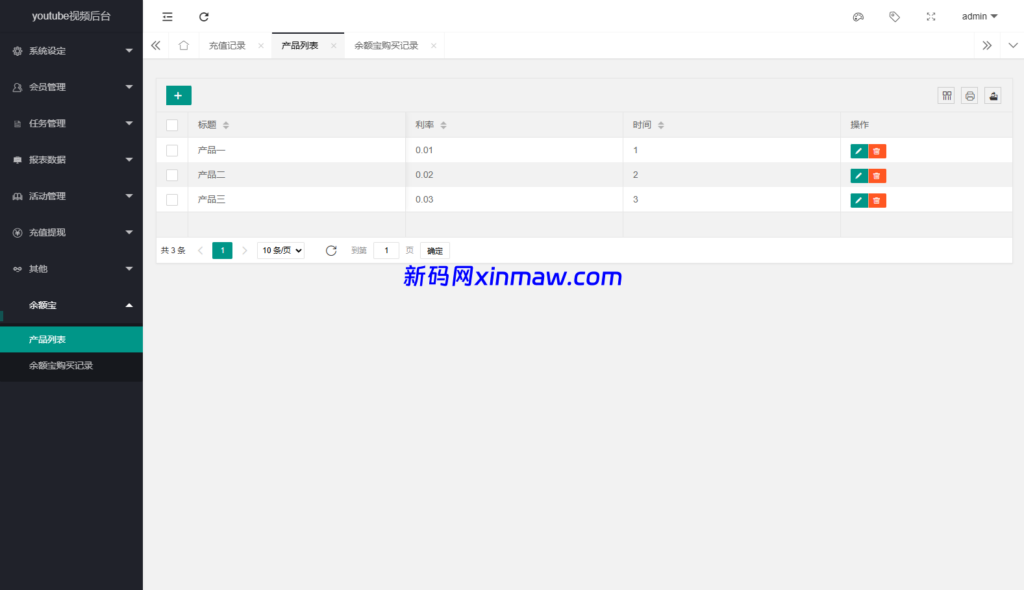
Task: Click the tag note icon in header
Action: pos(894,16)
